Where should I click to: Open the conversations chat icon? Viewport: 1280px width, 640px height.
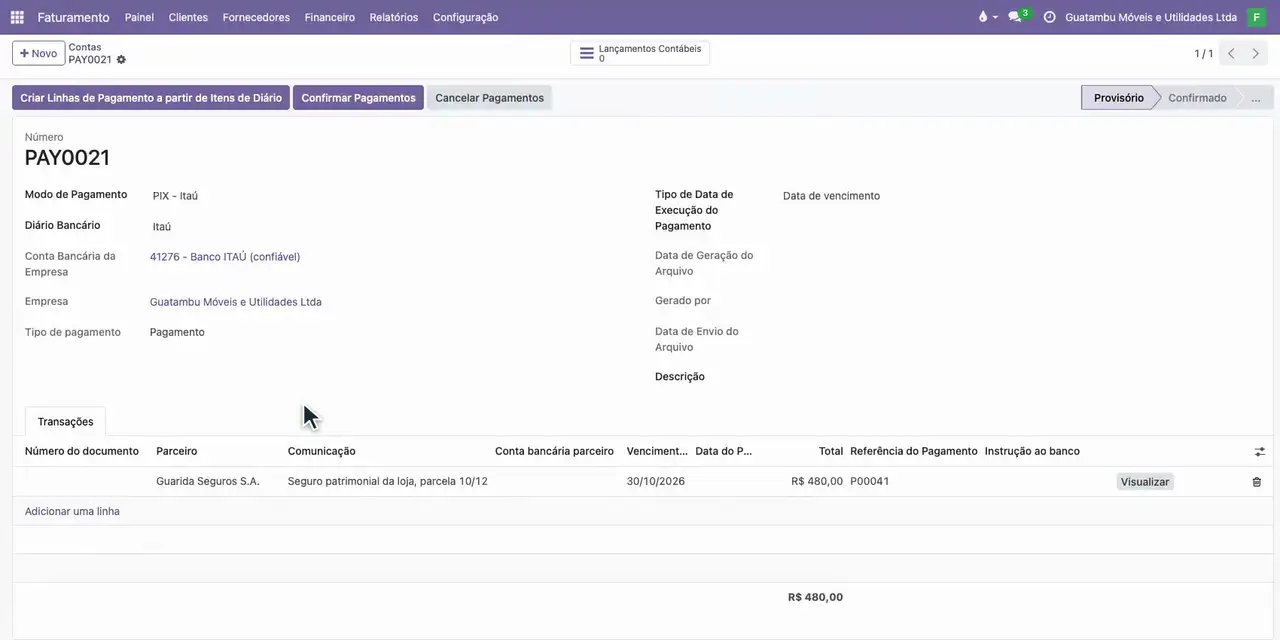[1015, 17]
